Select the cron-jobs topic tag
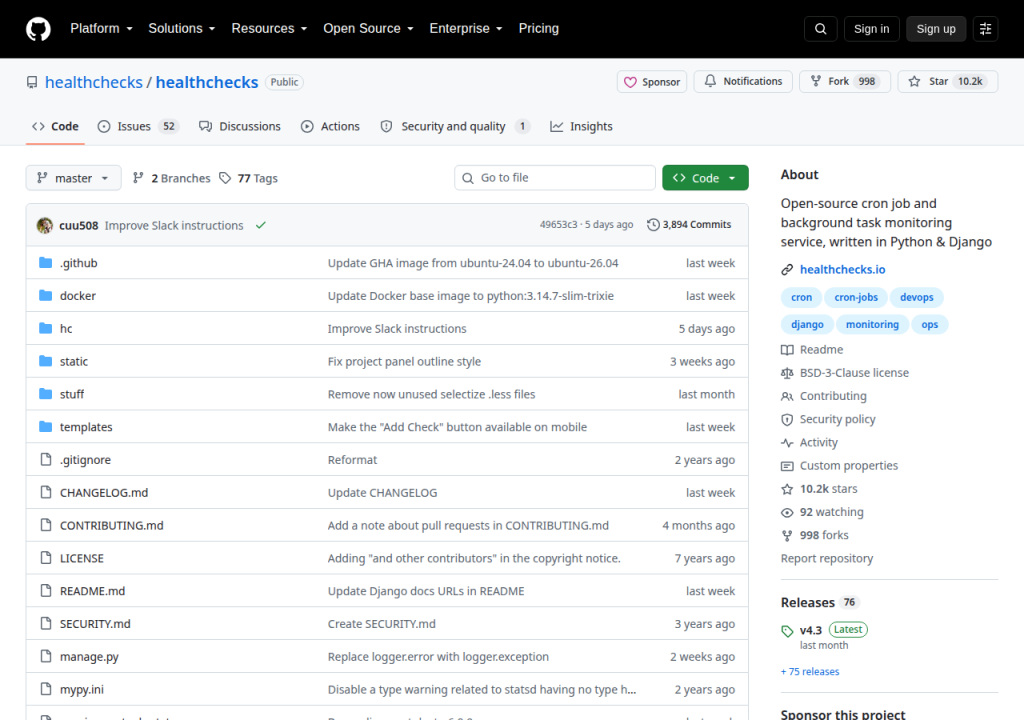Viewport: 1024px width, 720px height. coord(856,297)
